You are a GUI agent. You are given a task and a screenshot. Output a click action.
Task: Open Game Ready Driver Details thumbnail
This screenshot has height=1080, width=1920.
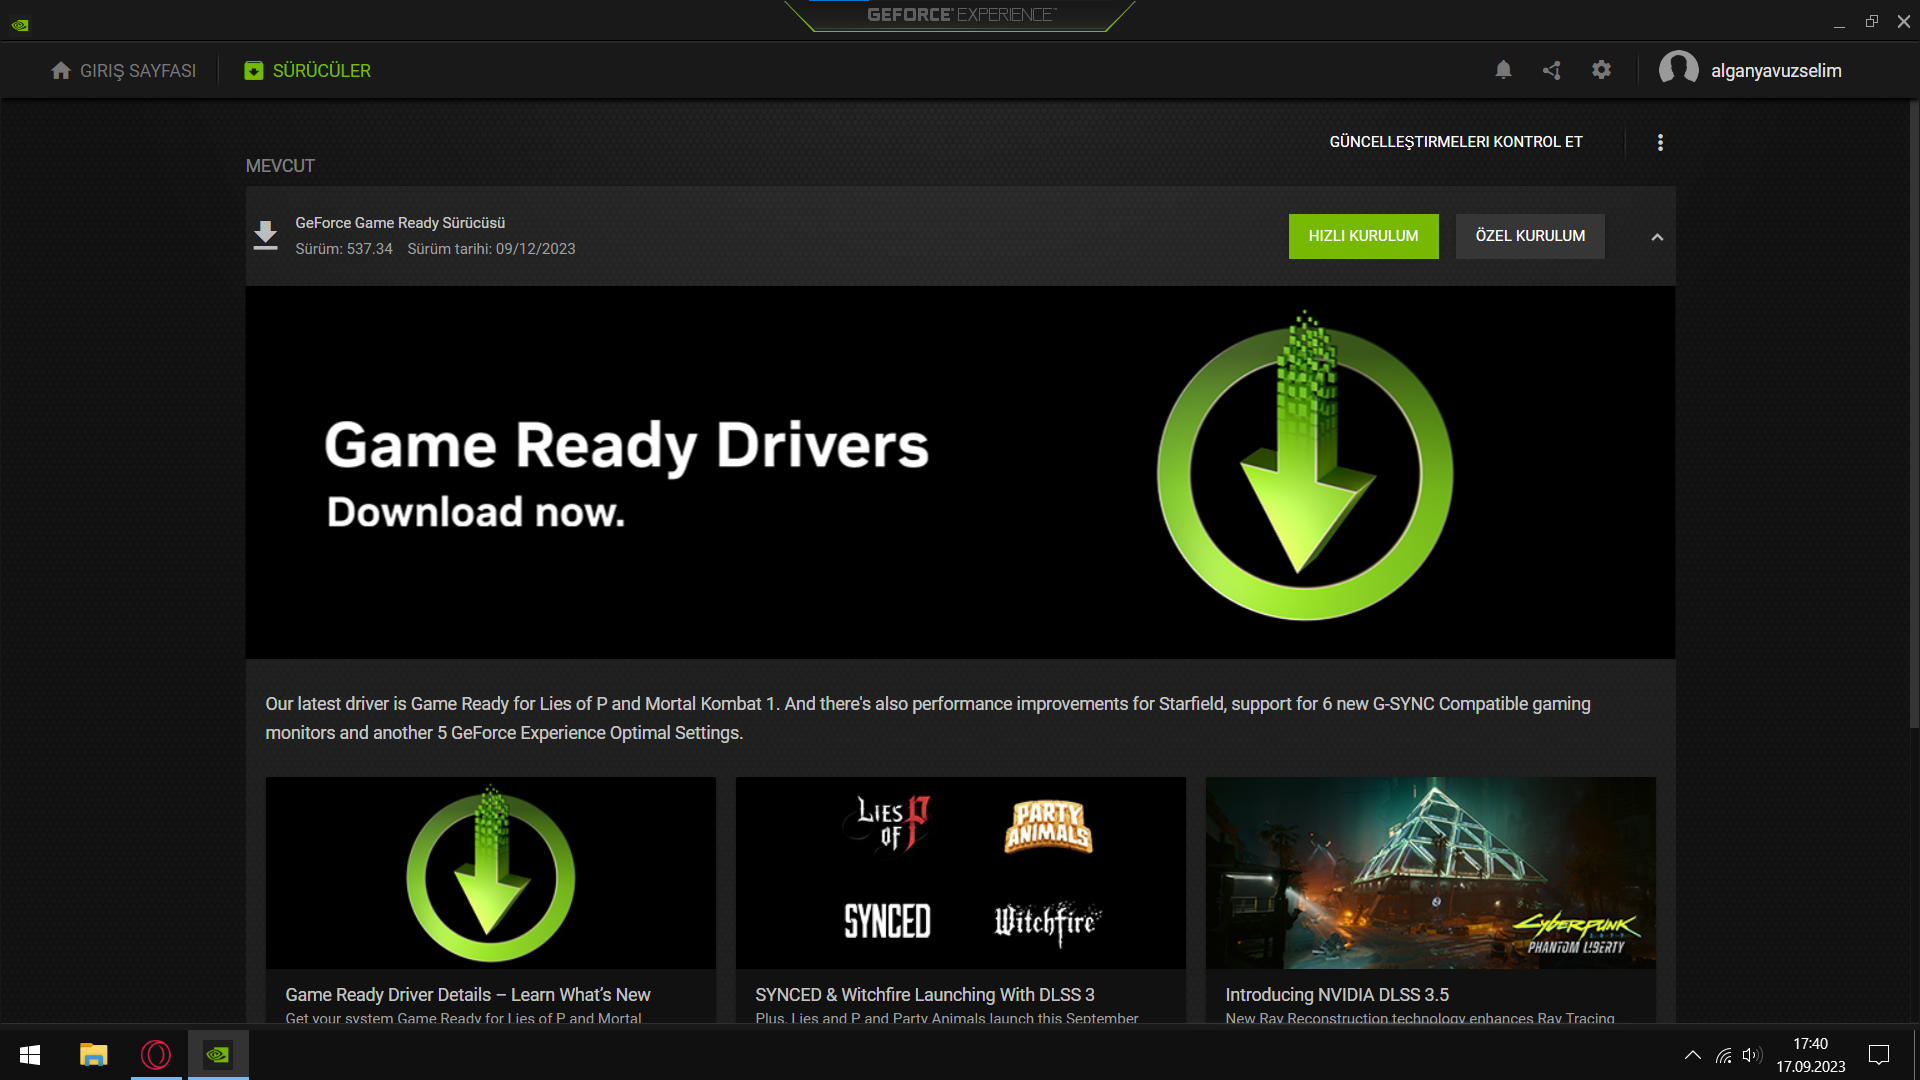click(490, 873)
